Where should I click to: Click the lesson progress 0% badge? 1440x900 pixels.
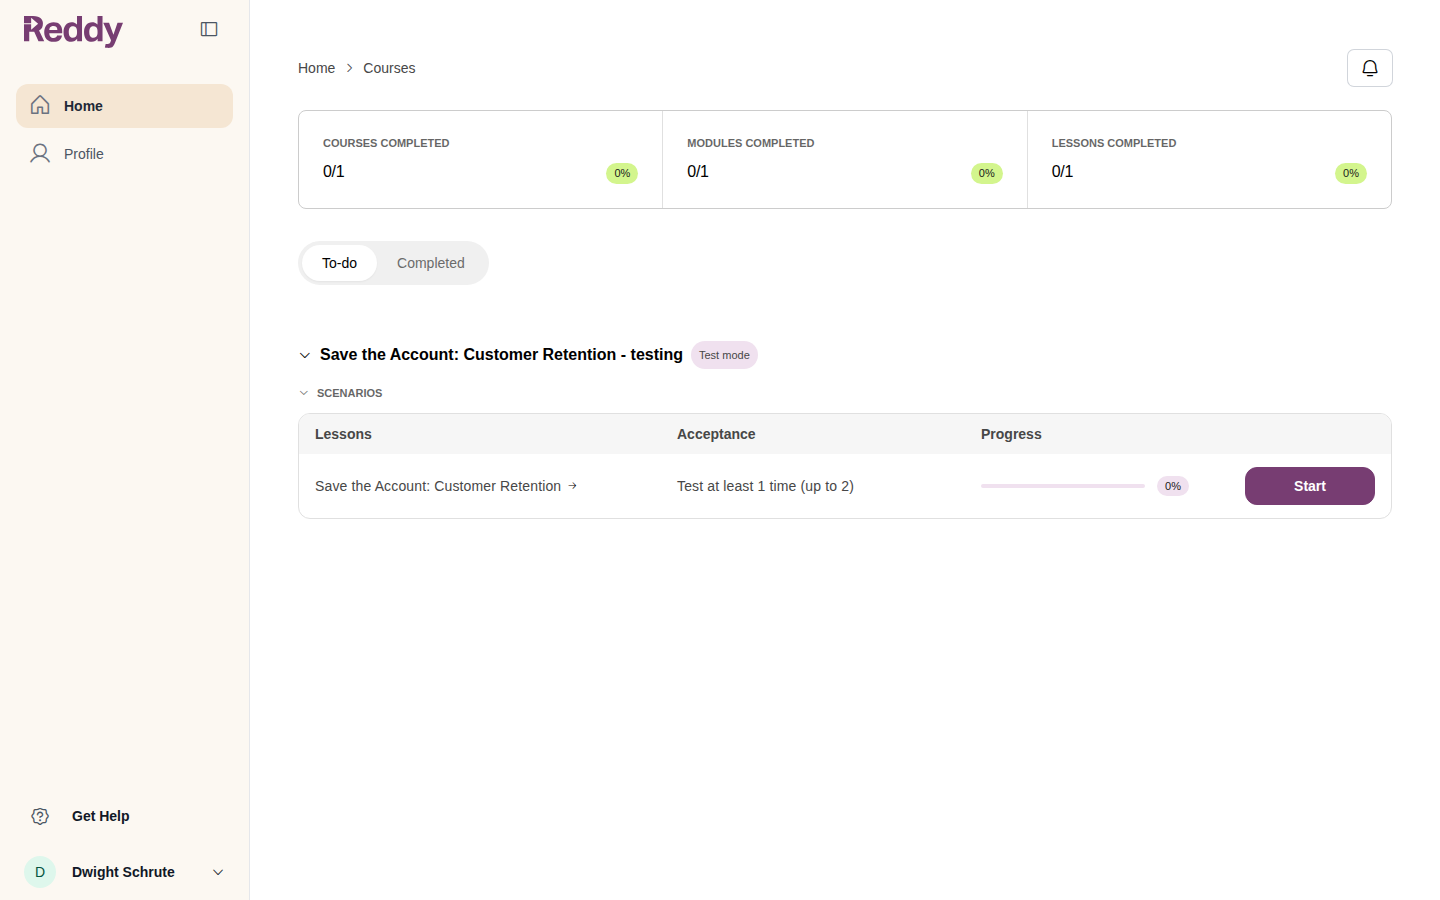[1173, 486]
